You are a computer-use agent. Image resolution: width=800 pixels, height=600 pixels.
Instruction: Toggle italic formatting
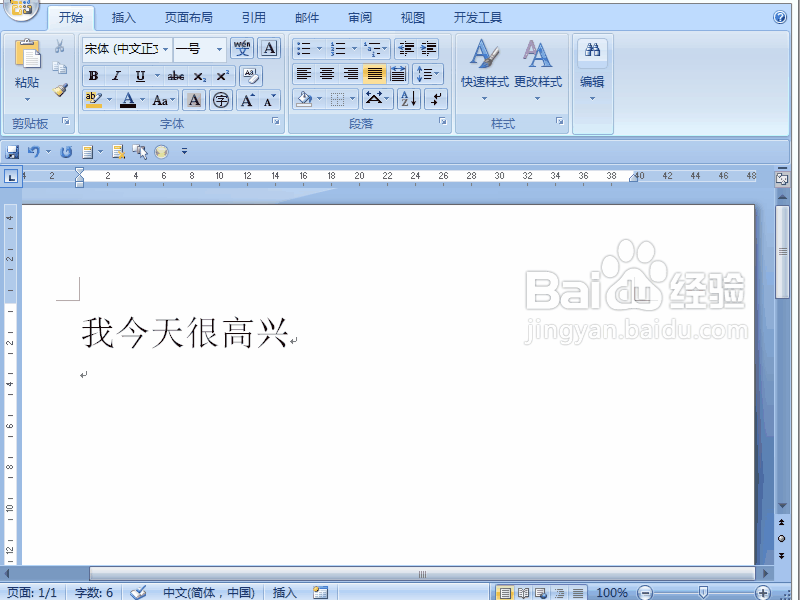pyautogui.click(x=116, y=76)
